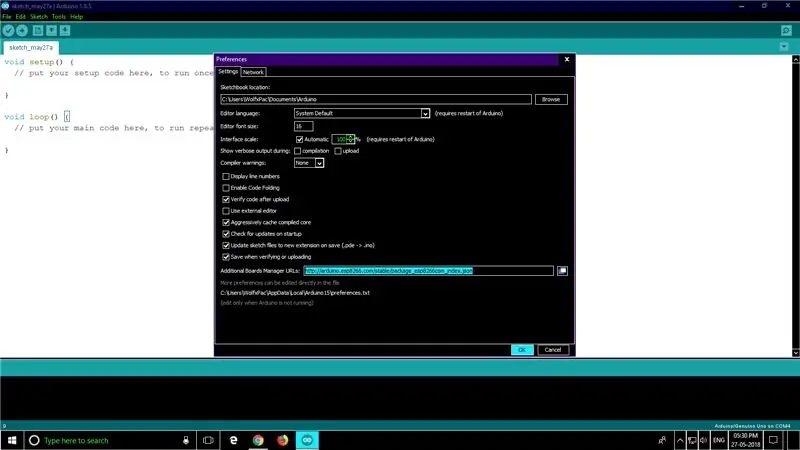800x450 pixels.
Task: Enable verbose output during upload
Action: pyautogui.click(x=338, y=151)
